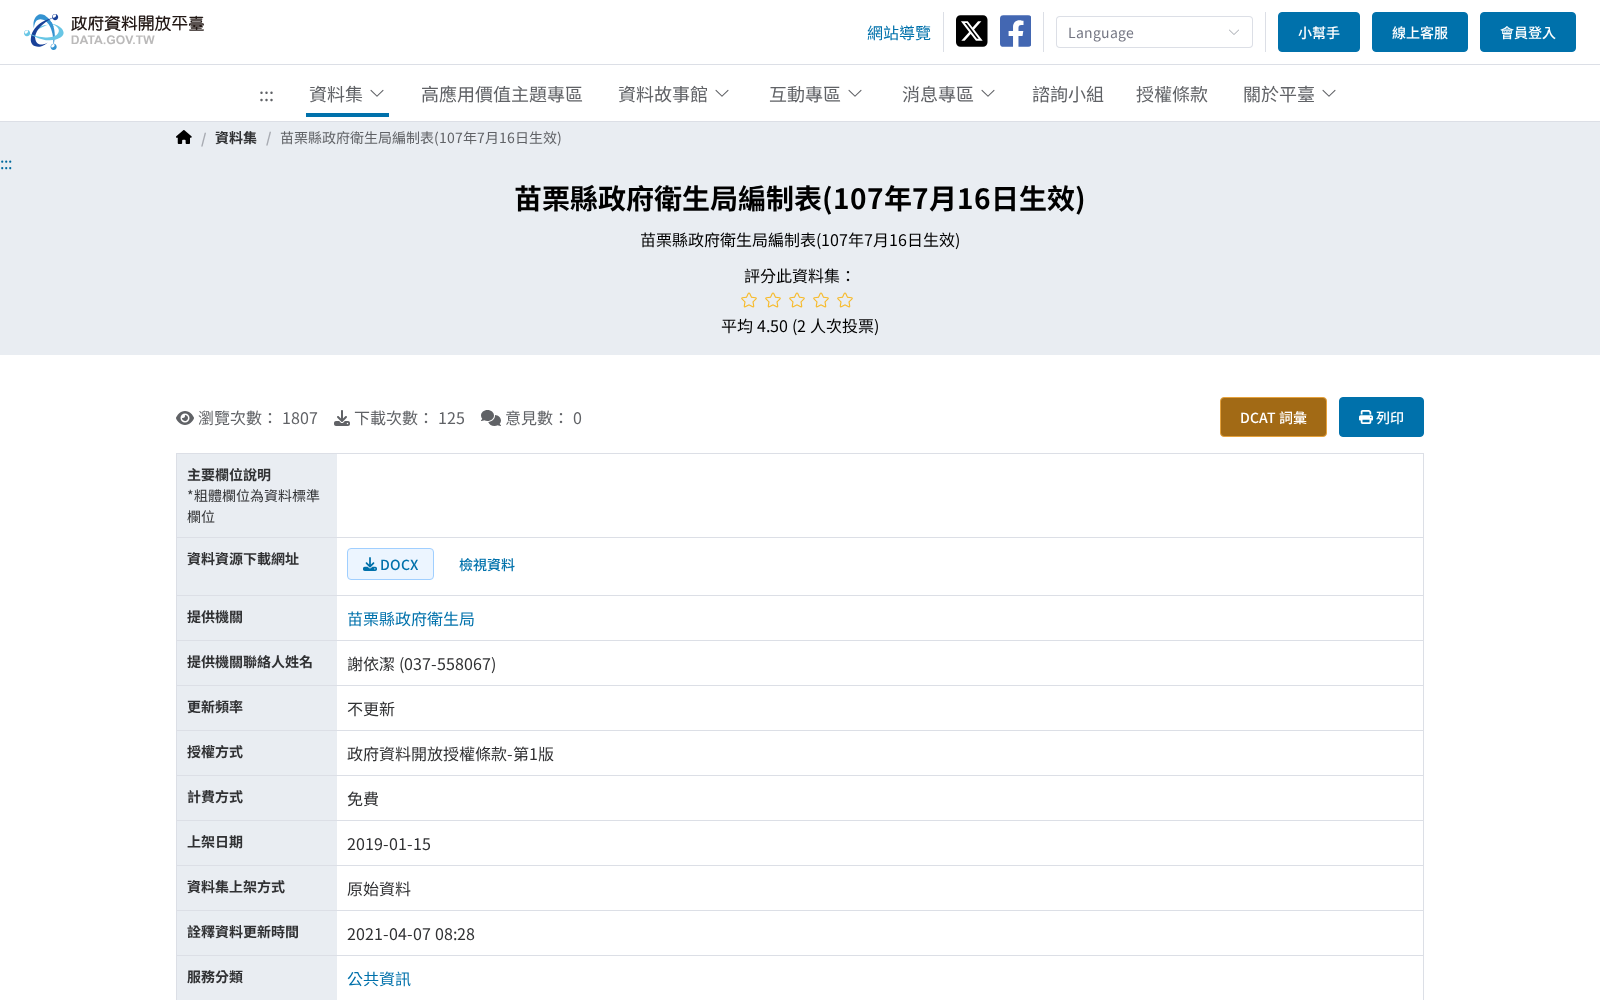Click 意見數 0 comment count
Image resolution: width=1600 pixels, height=1000 pixels.
coord(531,418)
